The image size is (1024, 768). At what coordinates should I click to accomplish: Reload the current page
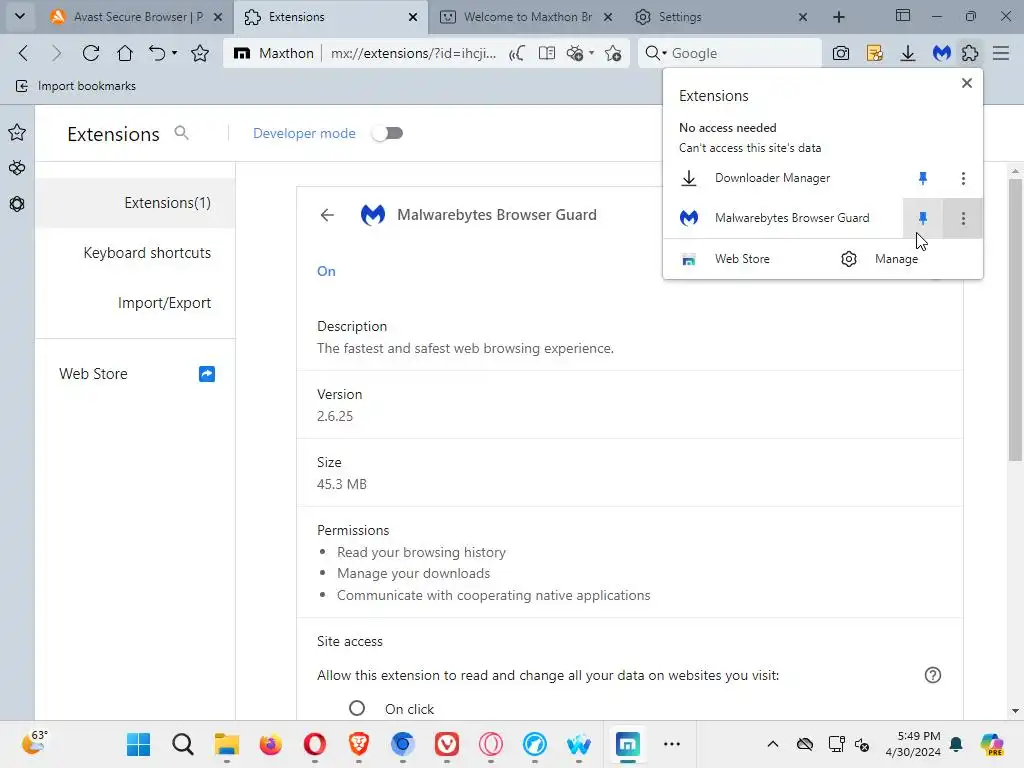(91, 53)
